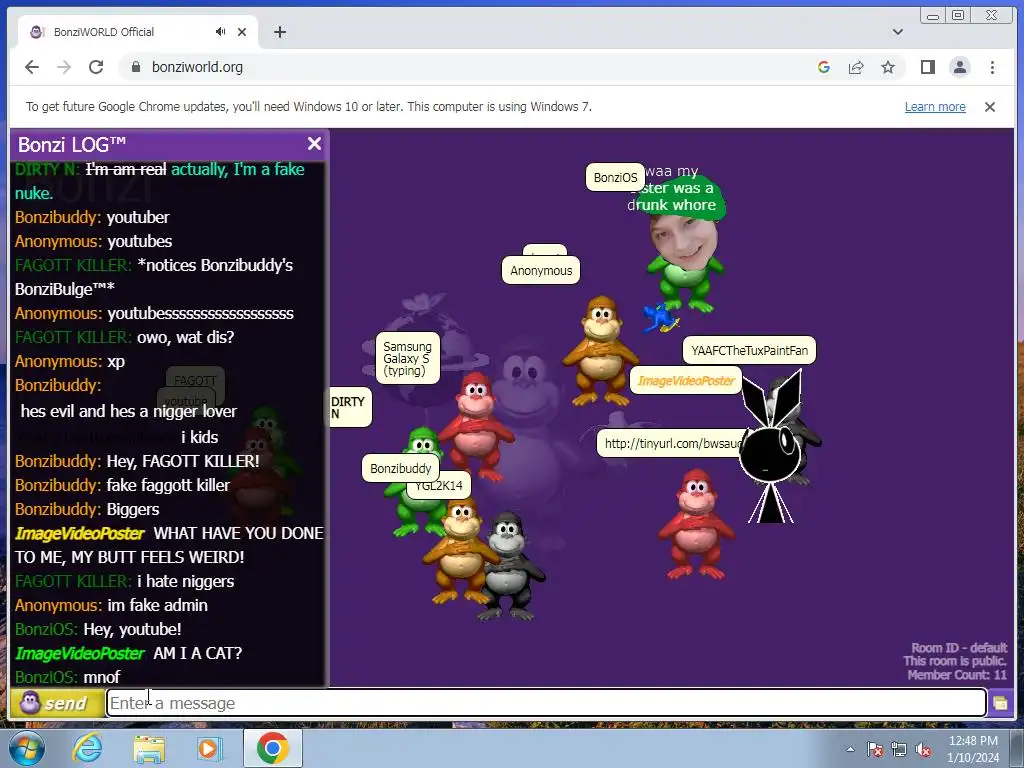
Task: Click the BonziOS name tag
Action: tap(615, 177)
